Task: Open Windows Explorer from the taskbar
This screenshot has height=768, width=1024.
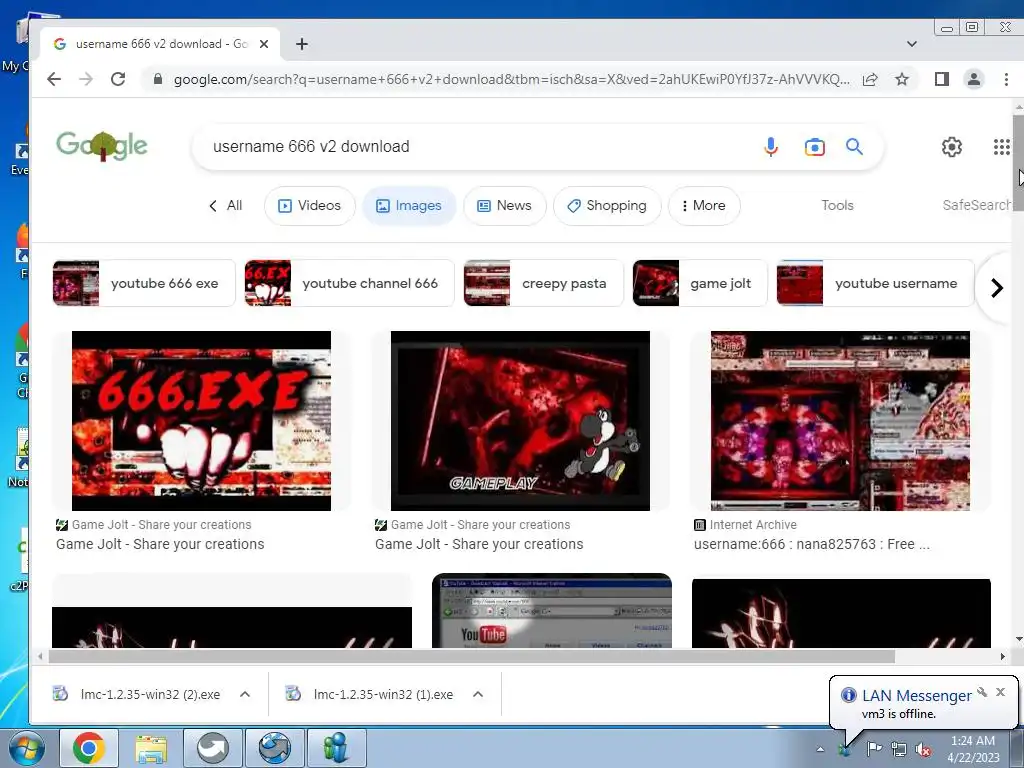Action: pos(151,748)
